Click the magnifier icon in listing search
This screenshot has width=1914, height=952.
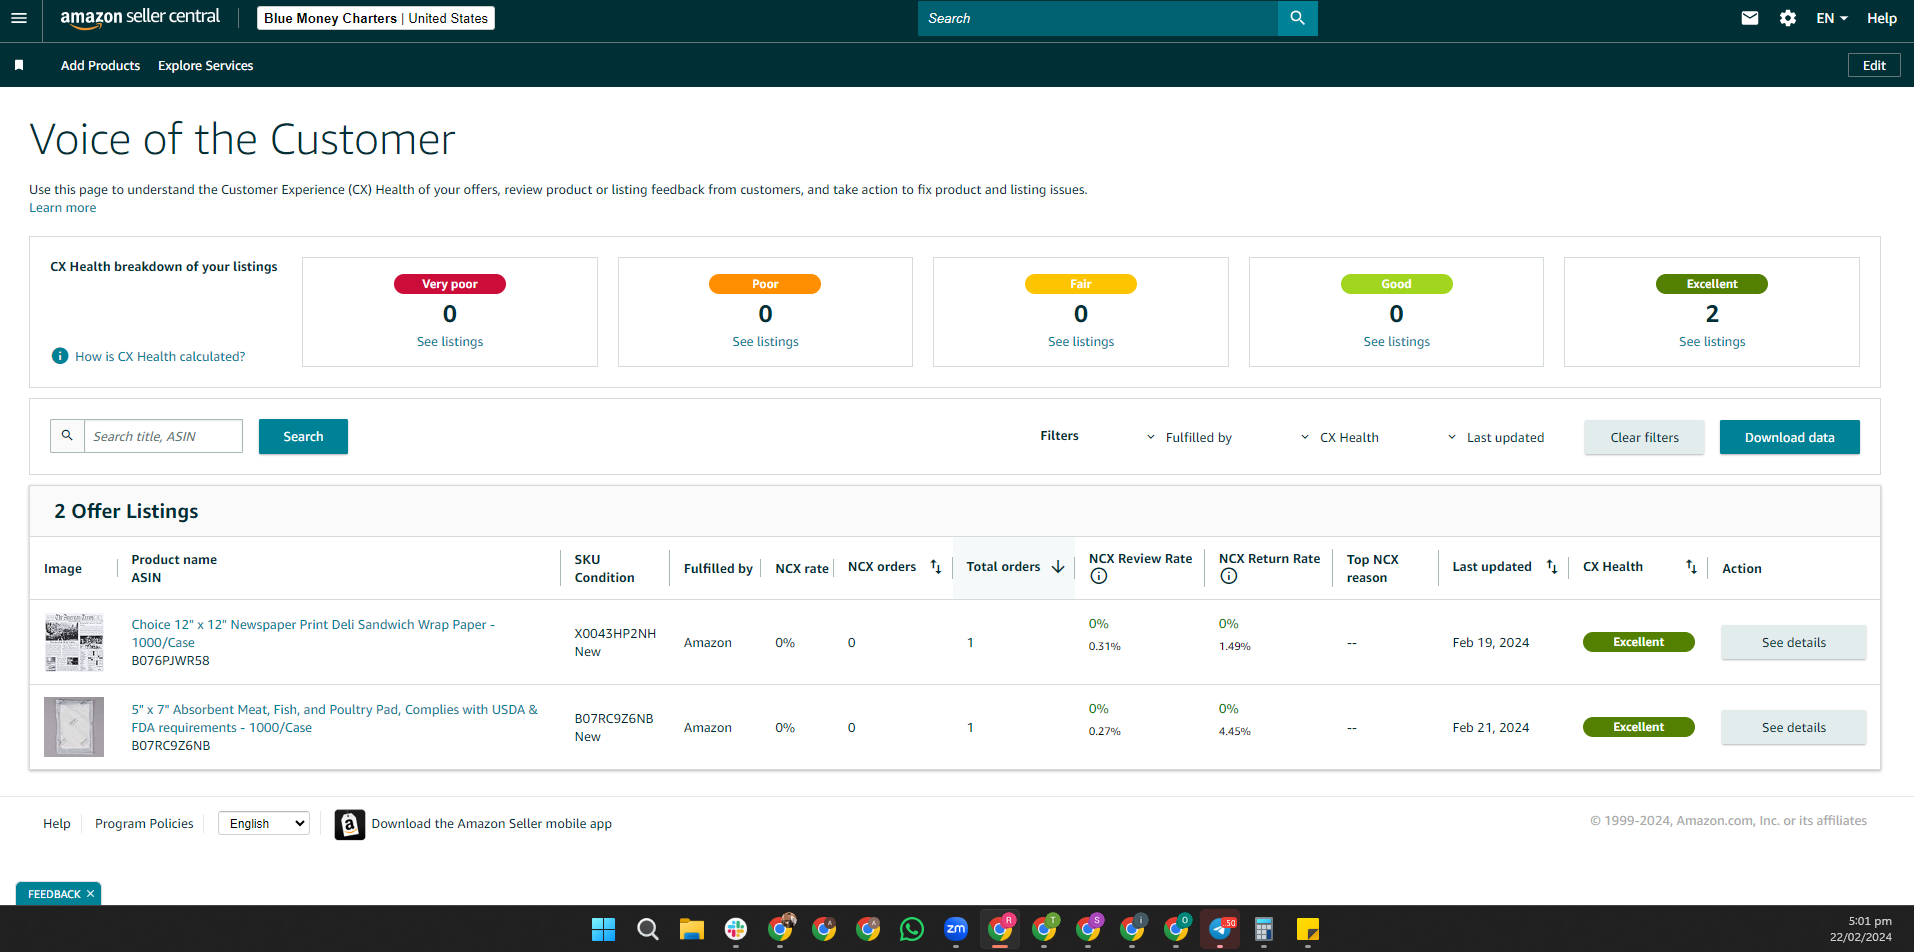(x=67, y=436)
